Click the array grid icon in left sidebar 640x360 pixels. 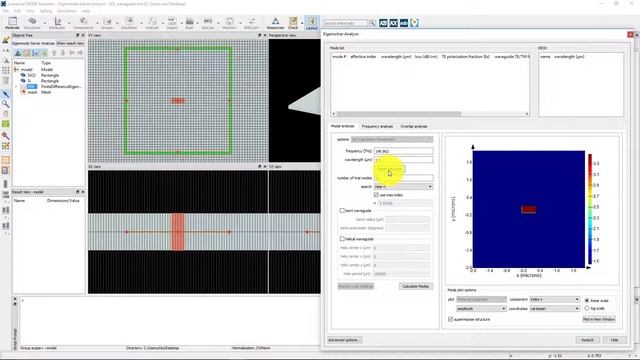click(x=6, y=70)
